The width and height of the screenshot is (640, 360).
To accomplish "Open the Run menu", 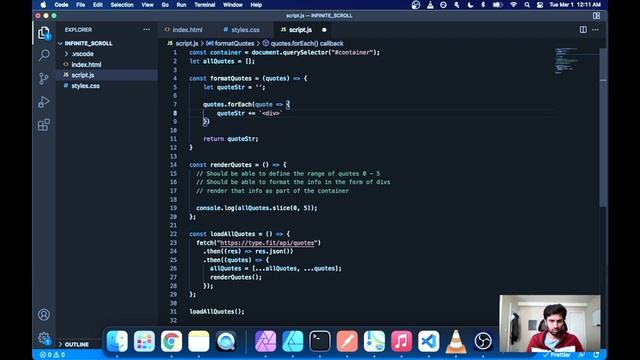I will (181, 5).
